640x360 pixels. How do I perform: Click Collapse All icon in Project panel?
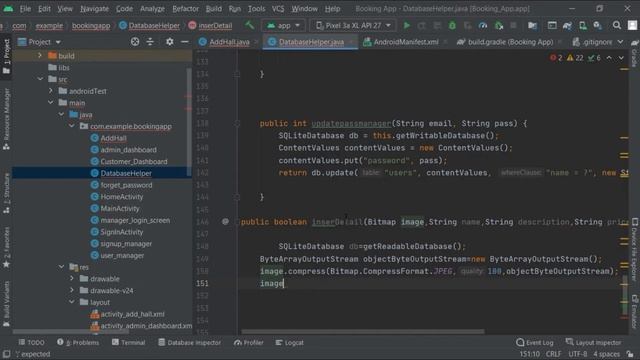point(150,42)
